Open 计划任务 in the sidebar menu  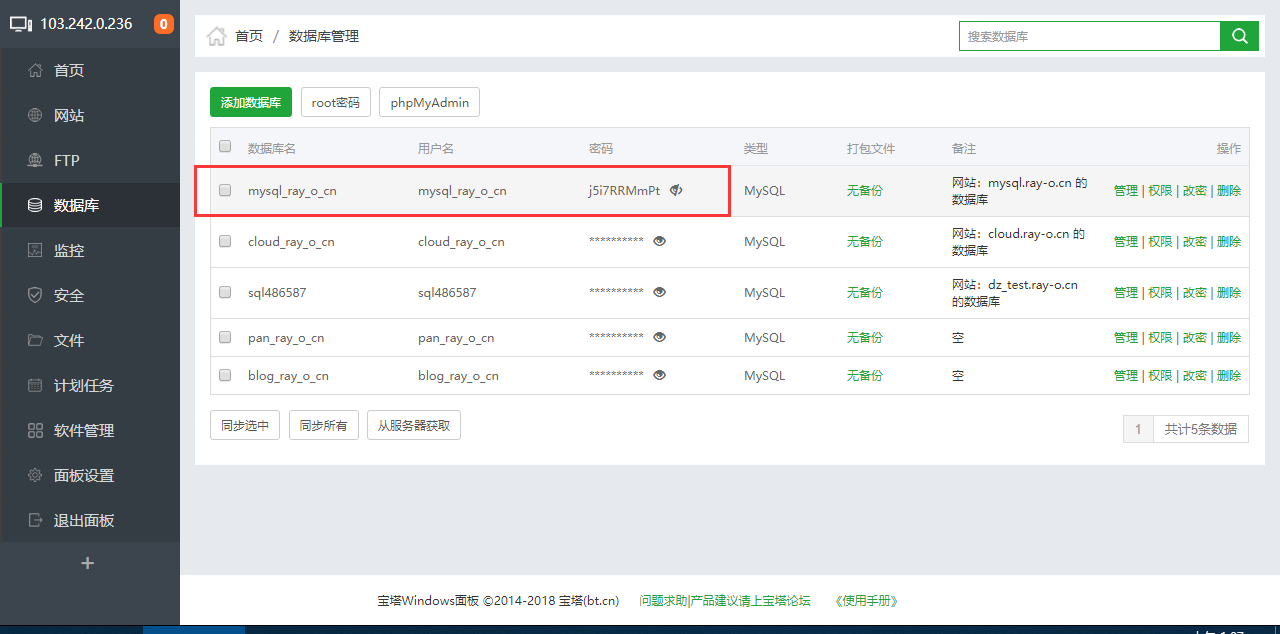click(x=84, y=386)
